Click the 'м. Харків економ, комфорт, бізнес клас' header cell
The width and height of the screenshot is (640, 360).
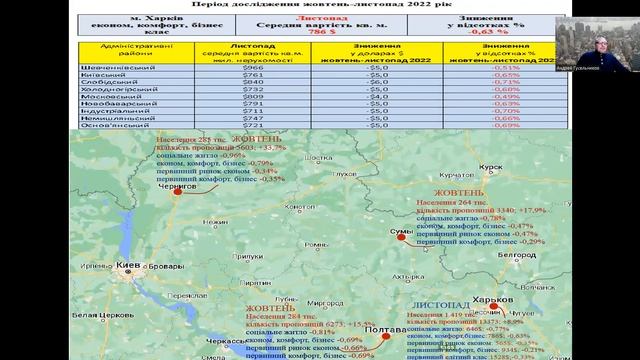coord(157,25)
